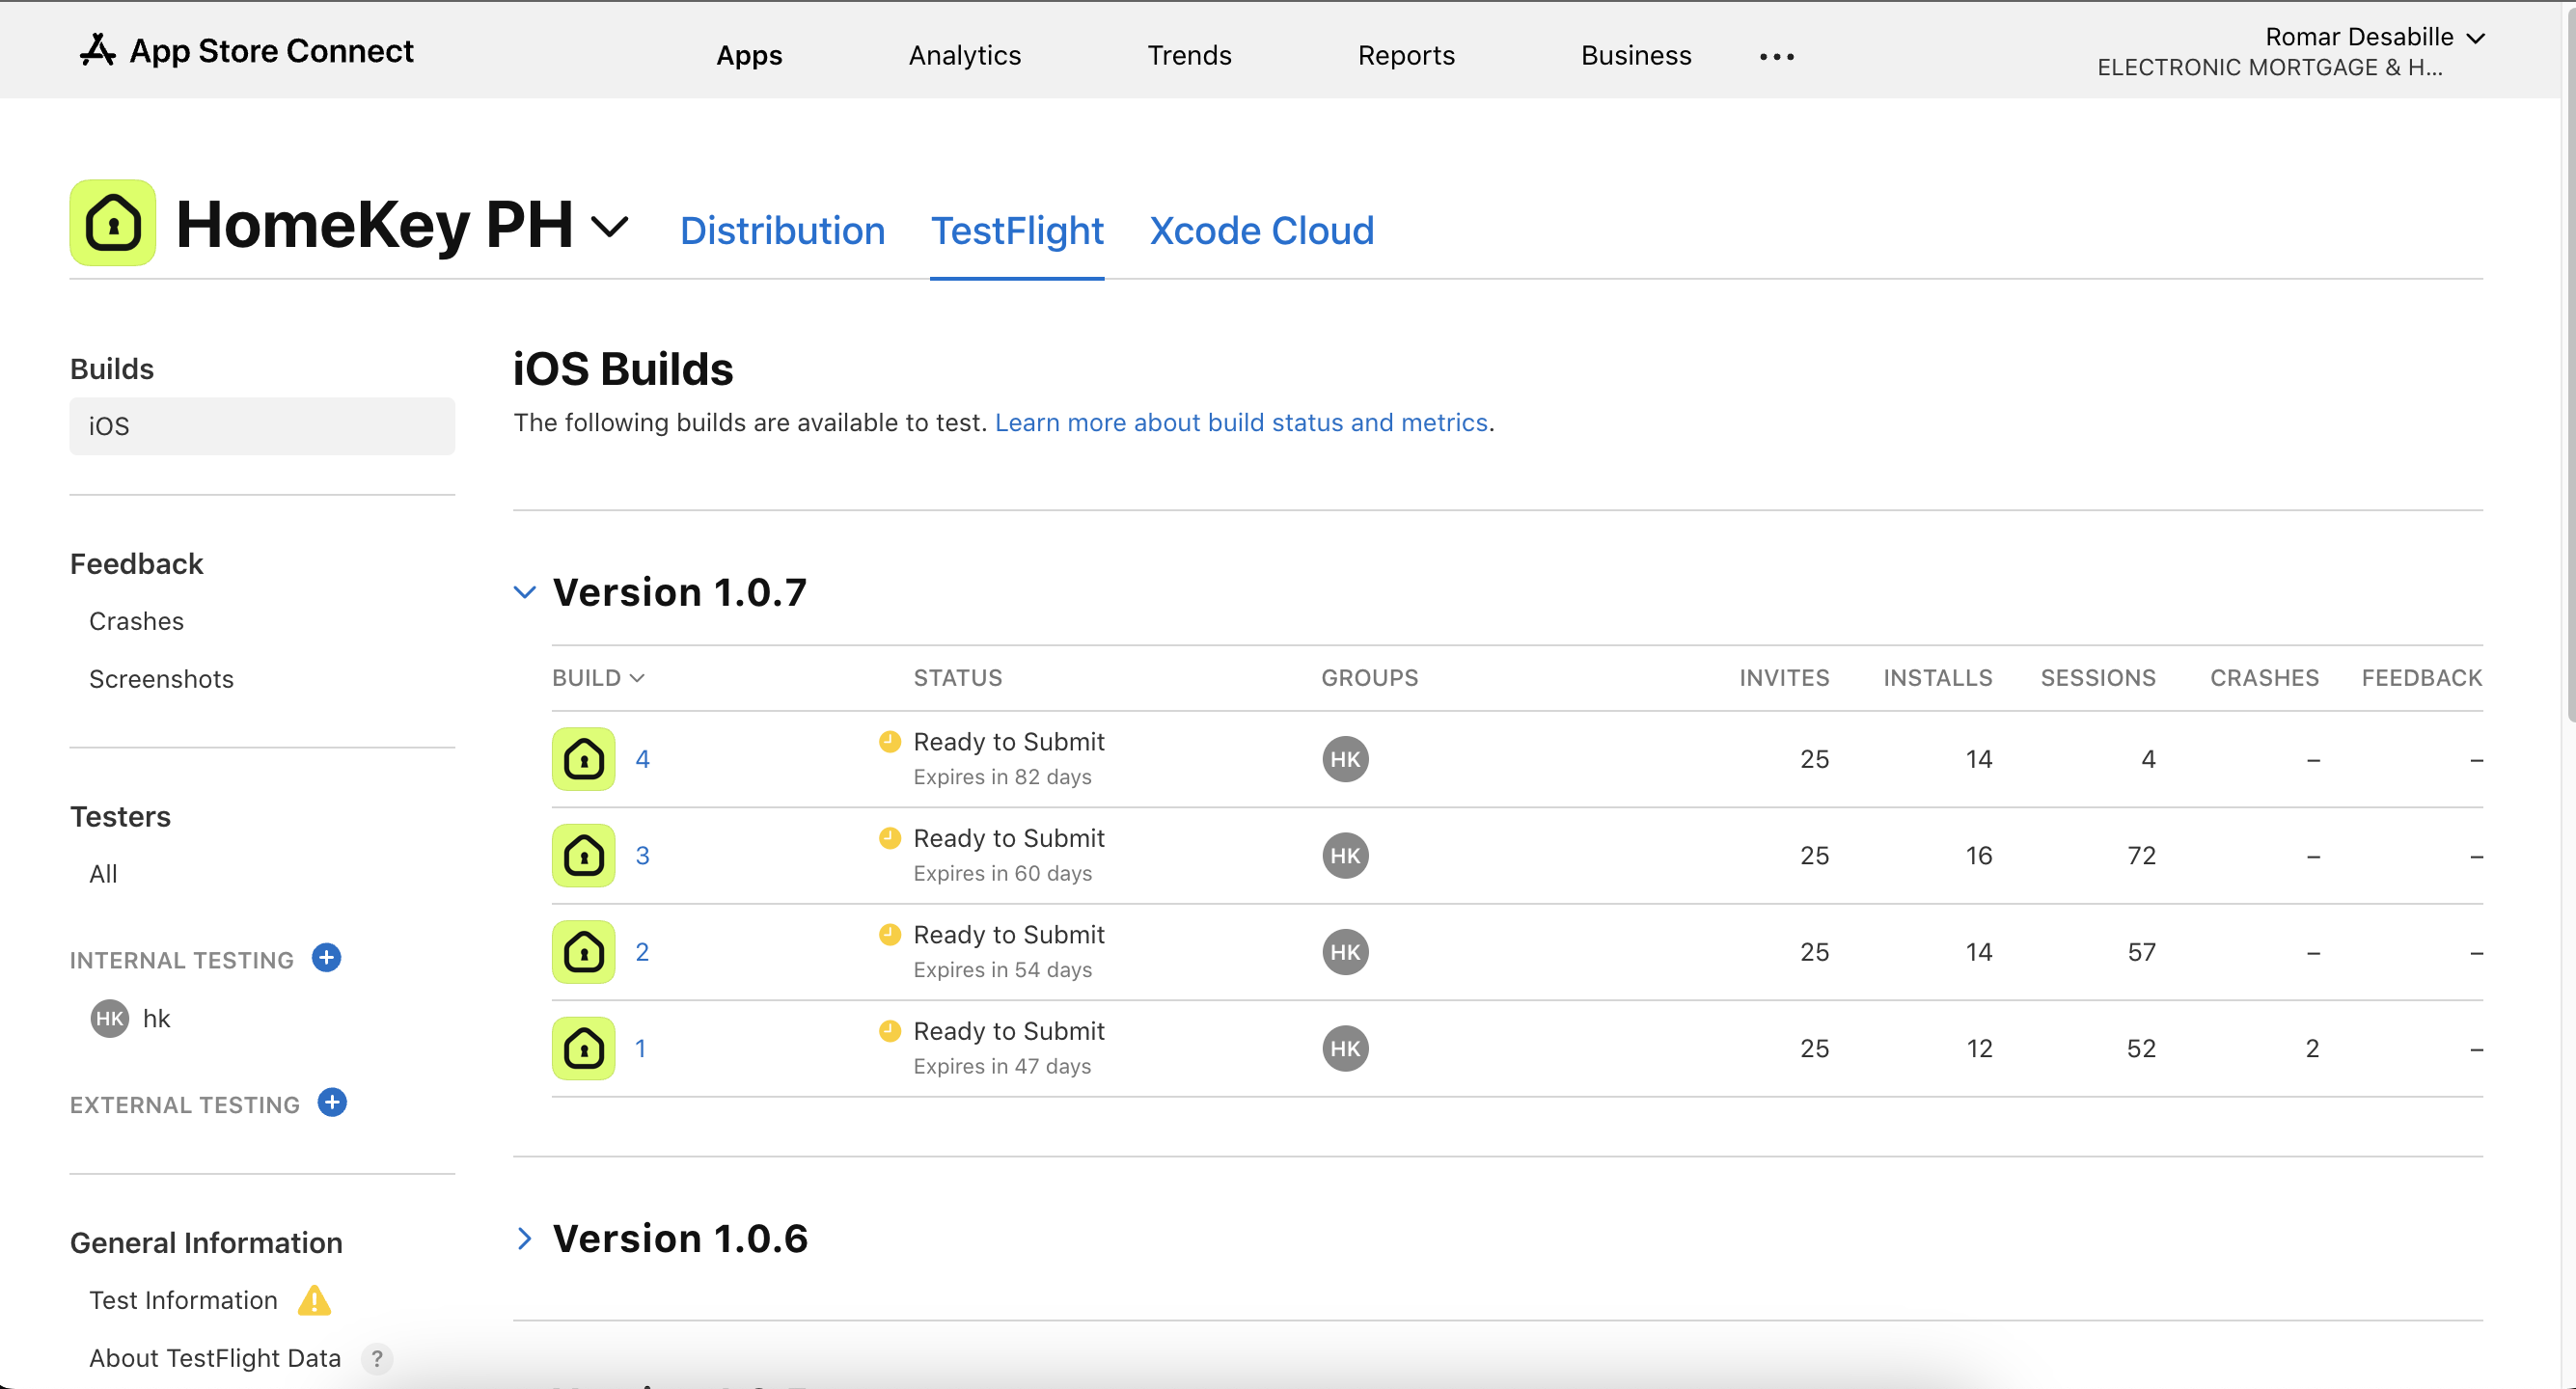Click the status clock icon for build 3

point(890,838)
